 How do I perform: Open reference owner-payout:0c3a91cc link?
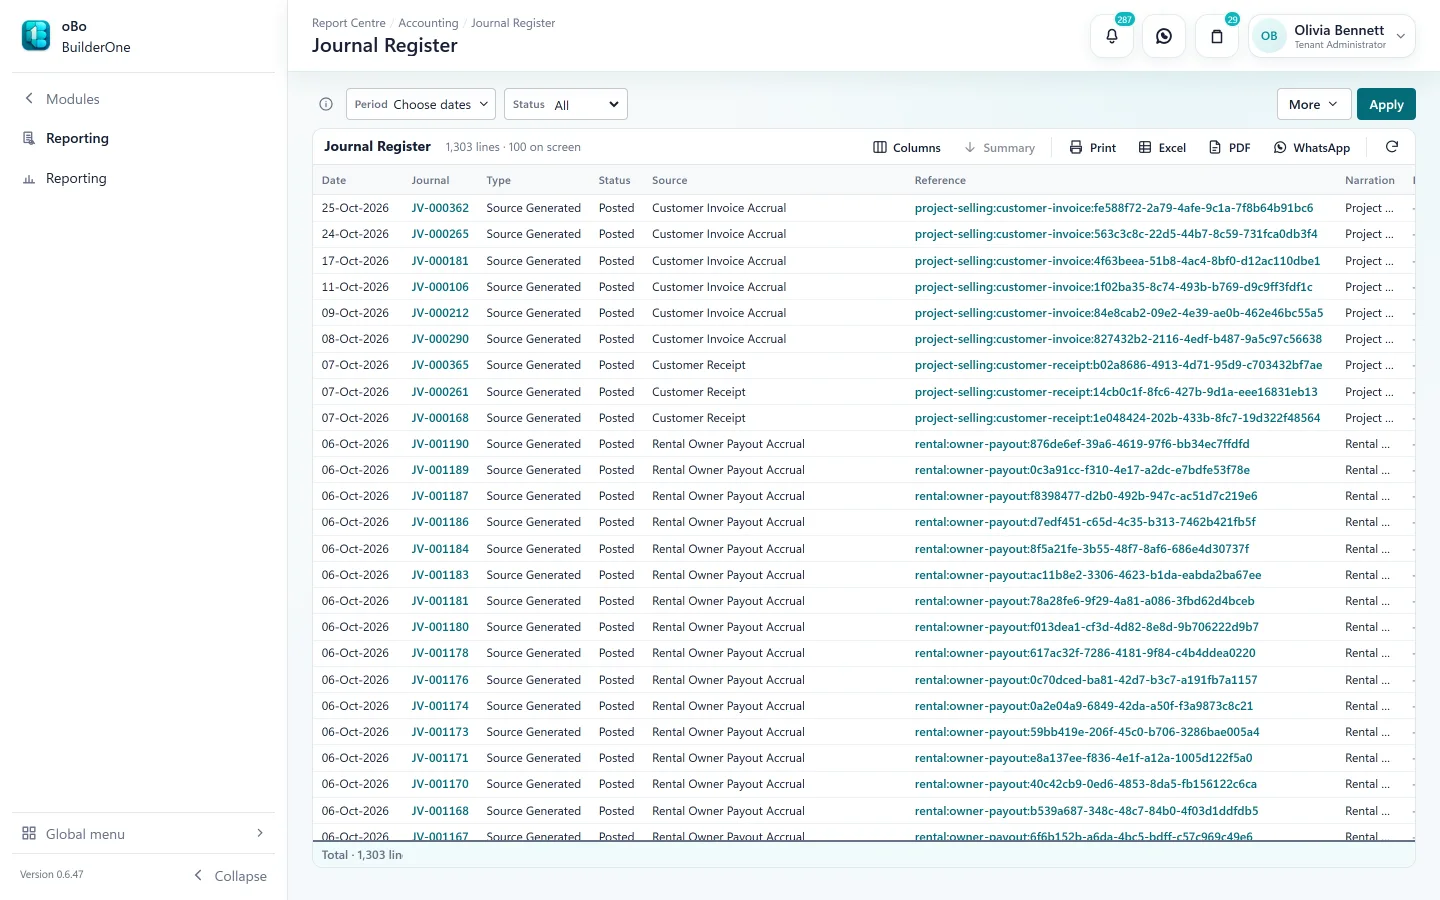[x=1082, y=470]
